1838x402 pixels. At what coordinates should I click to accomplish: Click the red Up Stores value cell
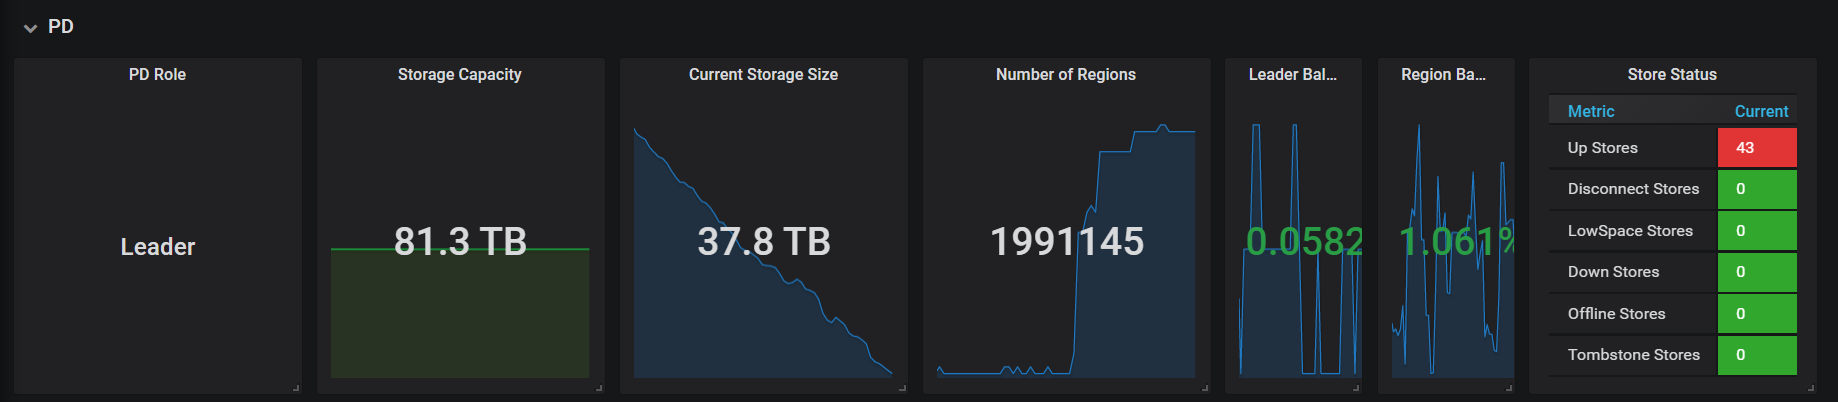tap(1756, 148)
